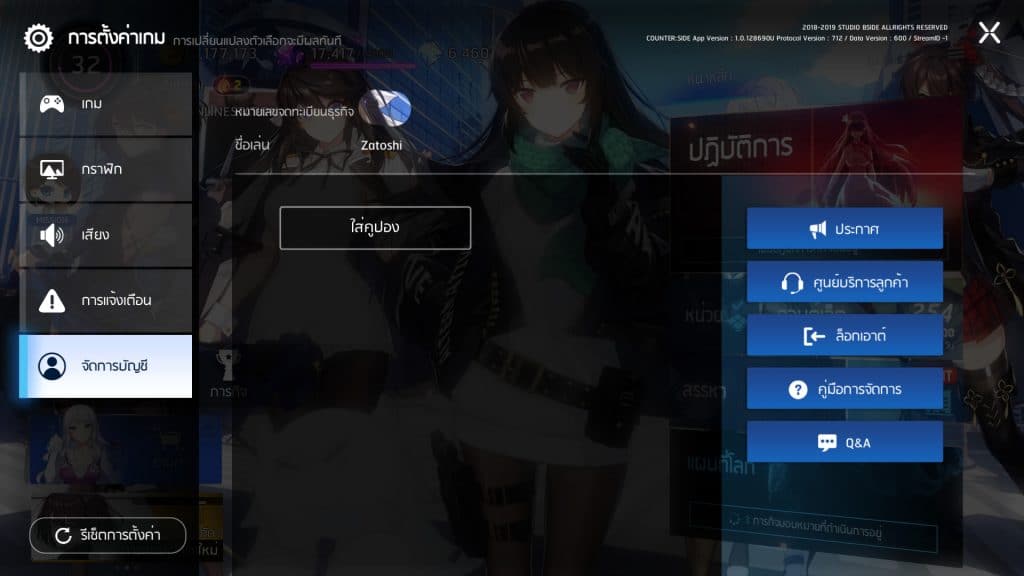Switch to the กราฟิก tab
1024x576 pixels.
pos(106,170)
